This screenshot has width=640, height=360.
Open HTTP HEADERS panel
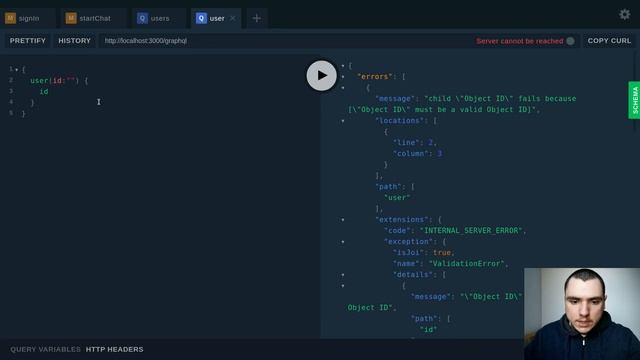point(114,349)
